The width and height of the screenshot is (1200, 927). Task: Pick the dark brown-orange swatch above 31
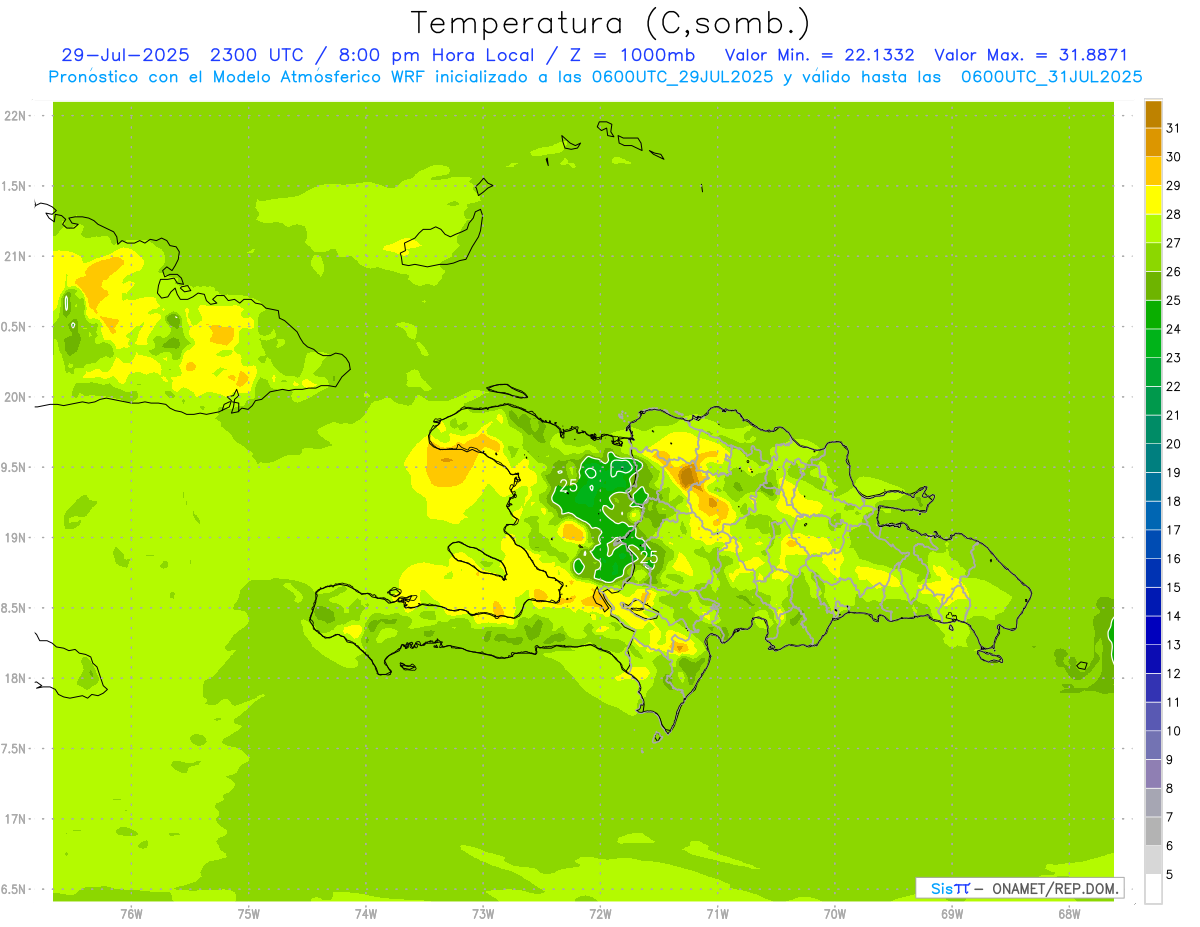click(1153, 114)
